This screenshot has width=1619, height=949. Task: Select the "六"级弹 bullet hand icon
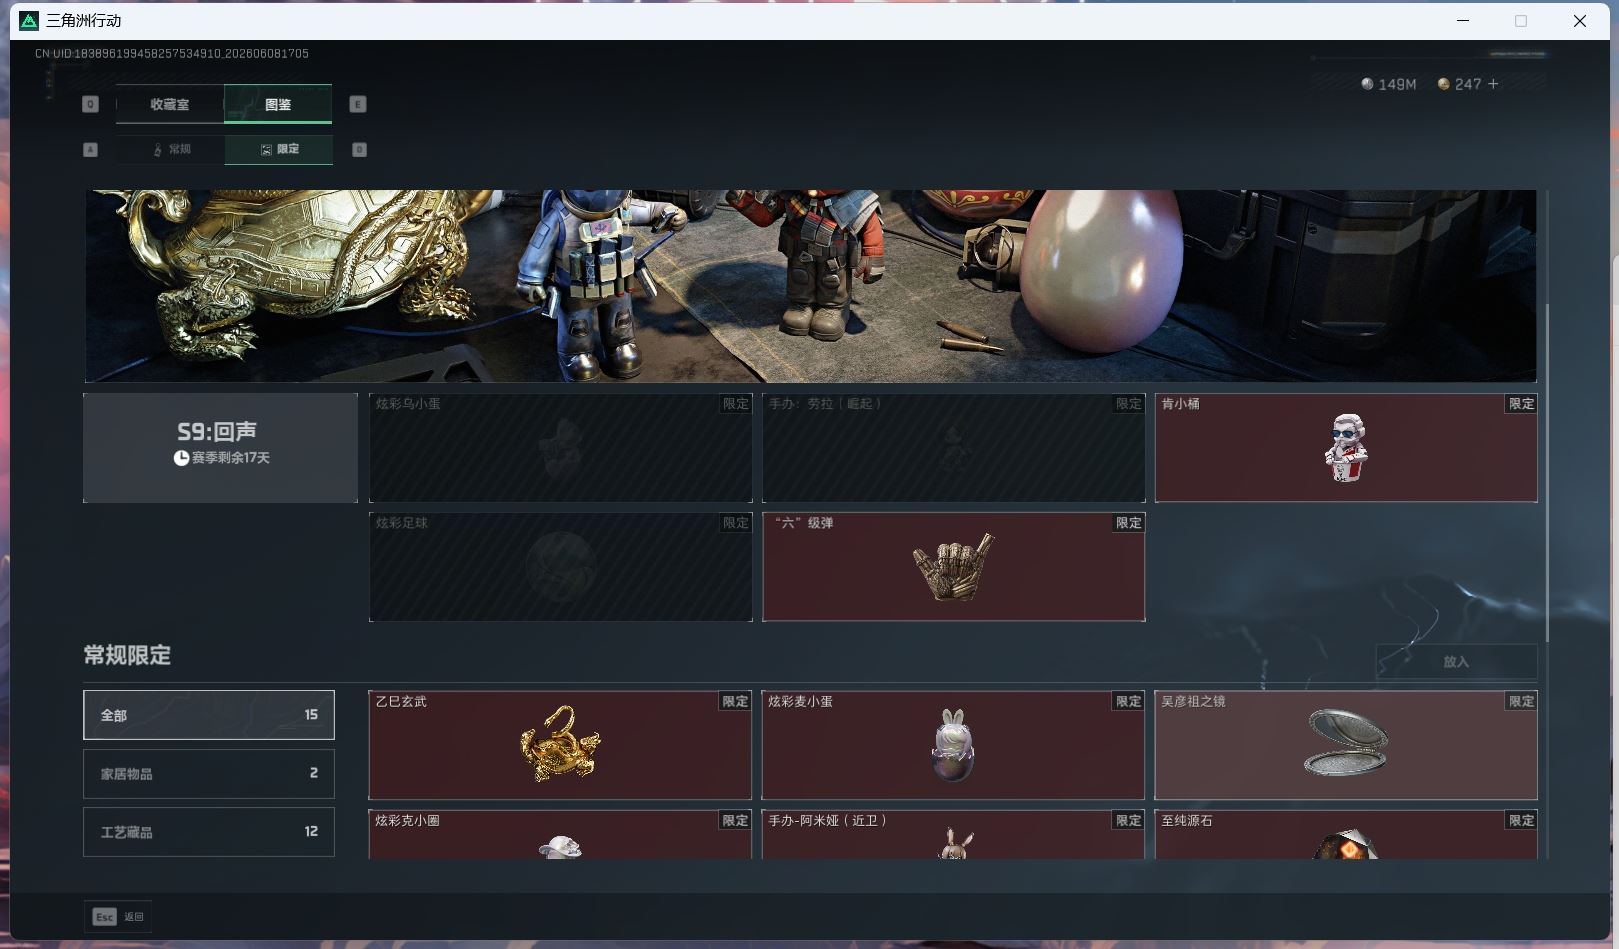953,567
